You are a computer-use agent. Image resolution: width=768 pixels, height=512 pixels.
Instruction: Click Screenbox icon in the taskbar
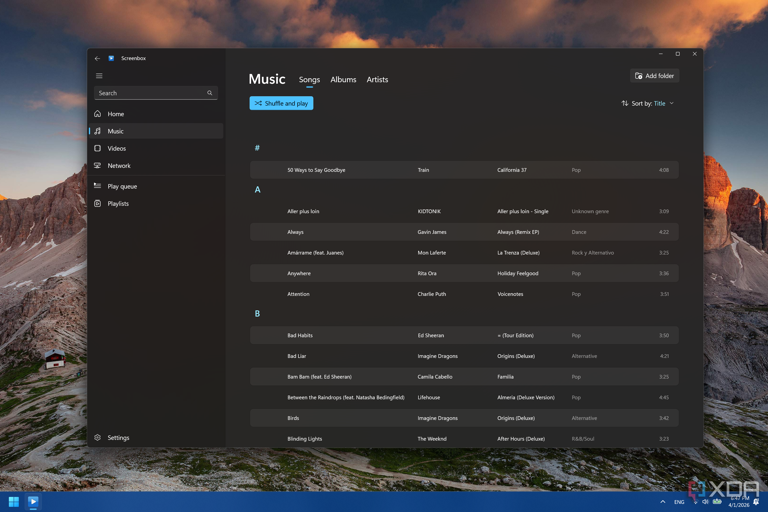pyautogui.click(x=33, y=502)
